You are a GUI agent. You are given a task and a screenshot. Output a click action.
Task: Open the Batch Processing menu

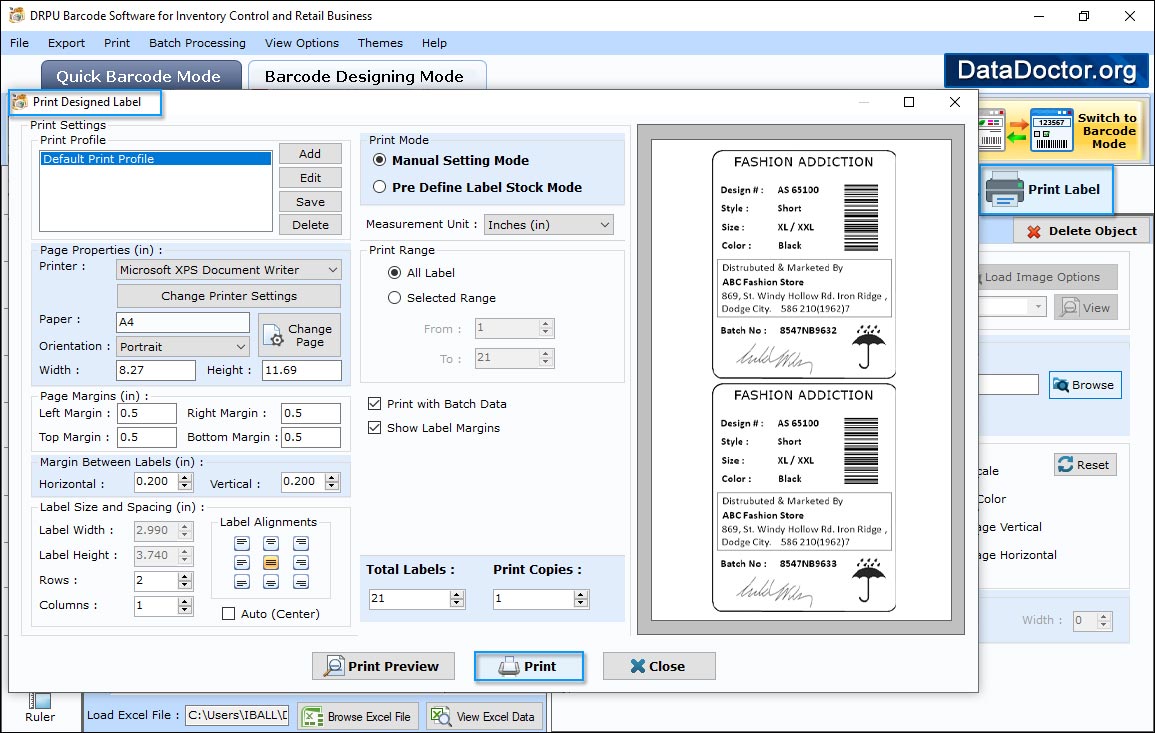click(197, 43)
